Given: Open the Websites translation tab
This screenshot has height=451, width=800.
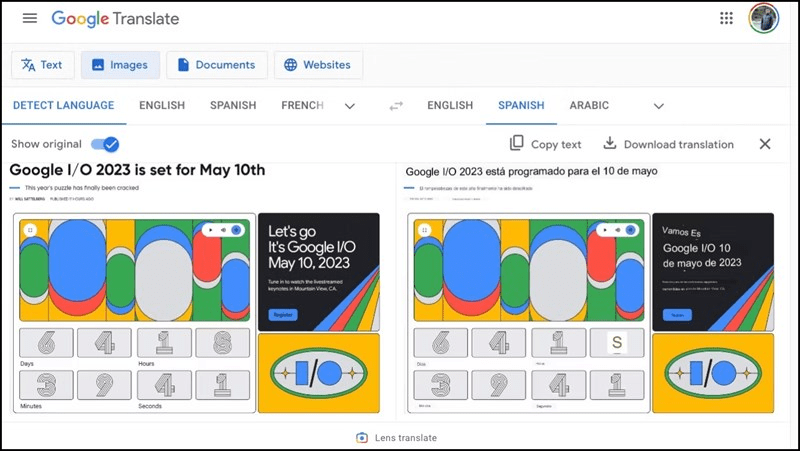Looking at the screenshot, I should [318, 65].
